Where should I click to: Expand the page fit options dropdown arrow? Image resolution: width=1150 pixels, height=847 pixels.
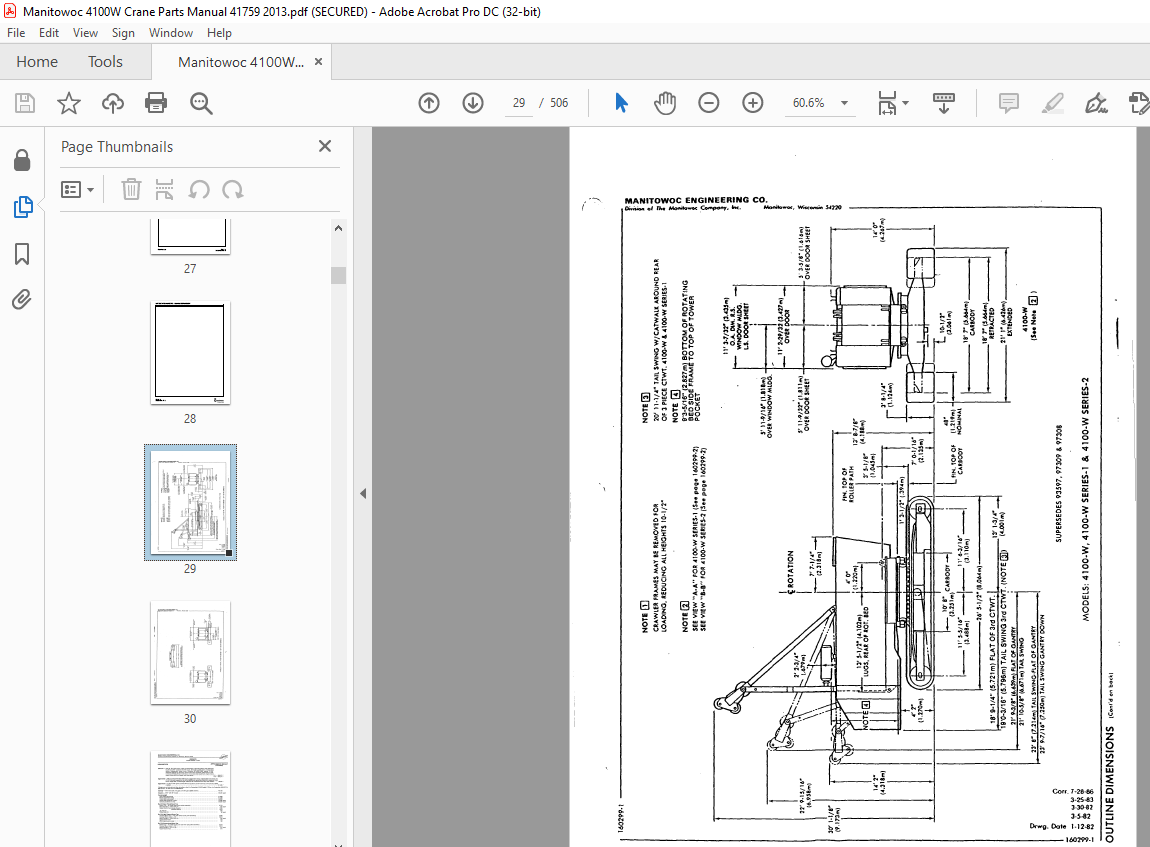coord(906,103)
